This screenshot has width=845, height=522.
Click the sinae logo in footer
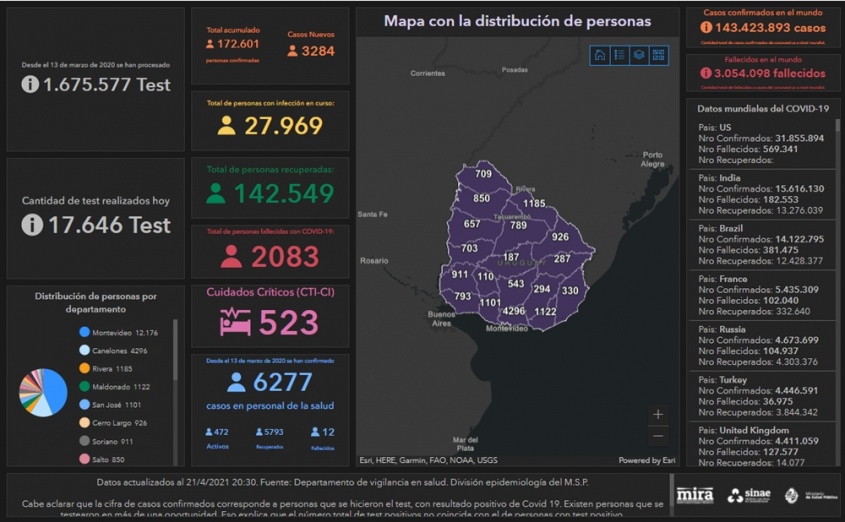tap(748, 495)
